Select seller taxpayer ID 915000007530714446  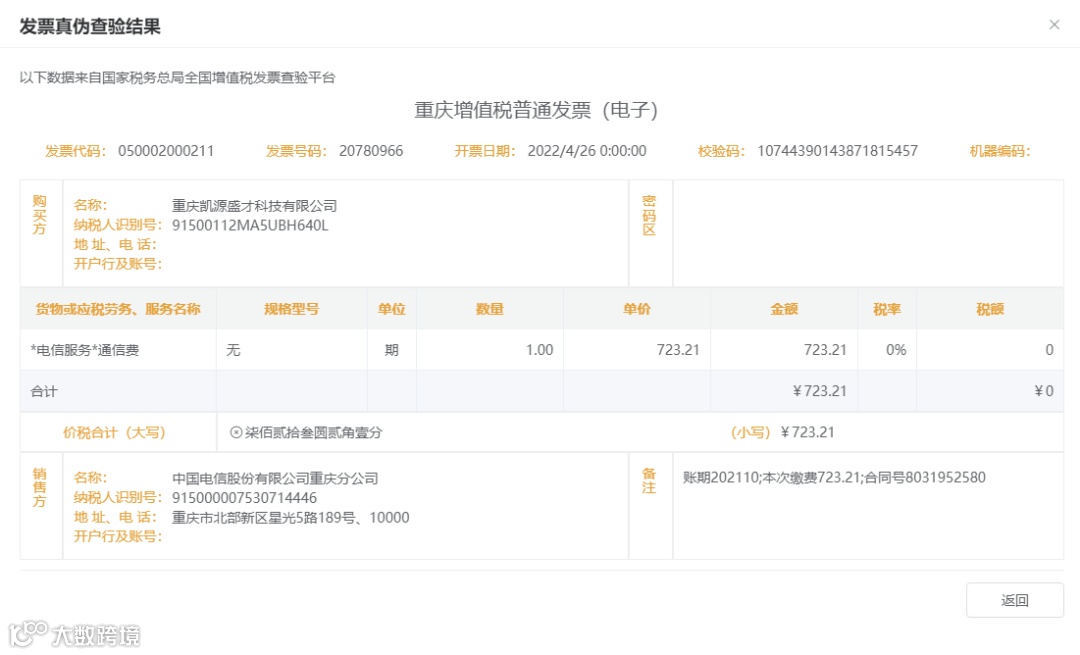tap(245, 498)
